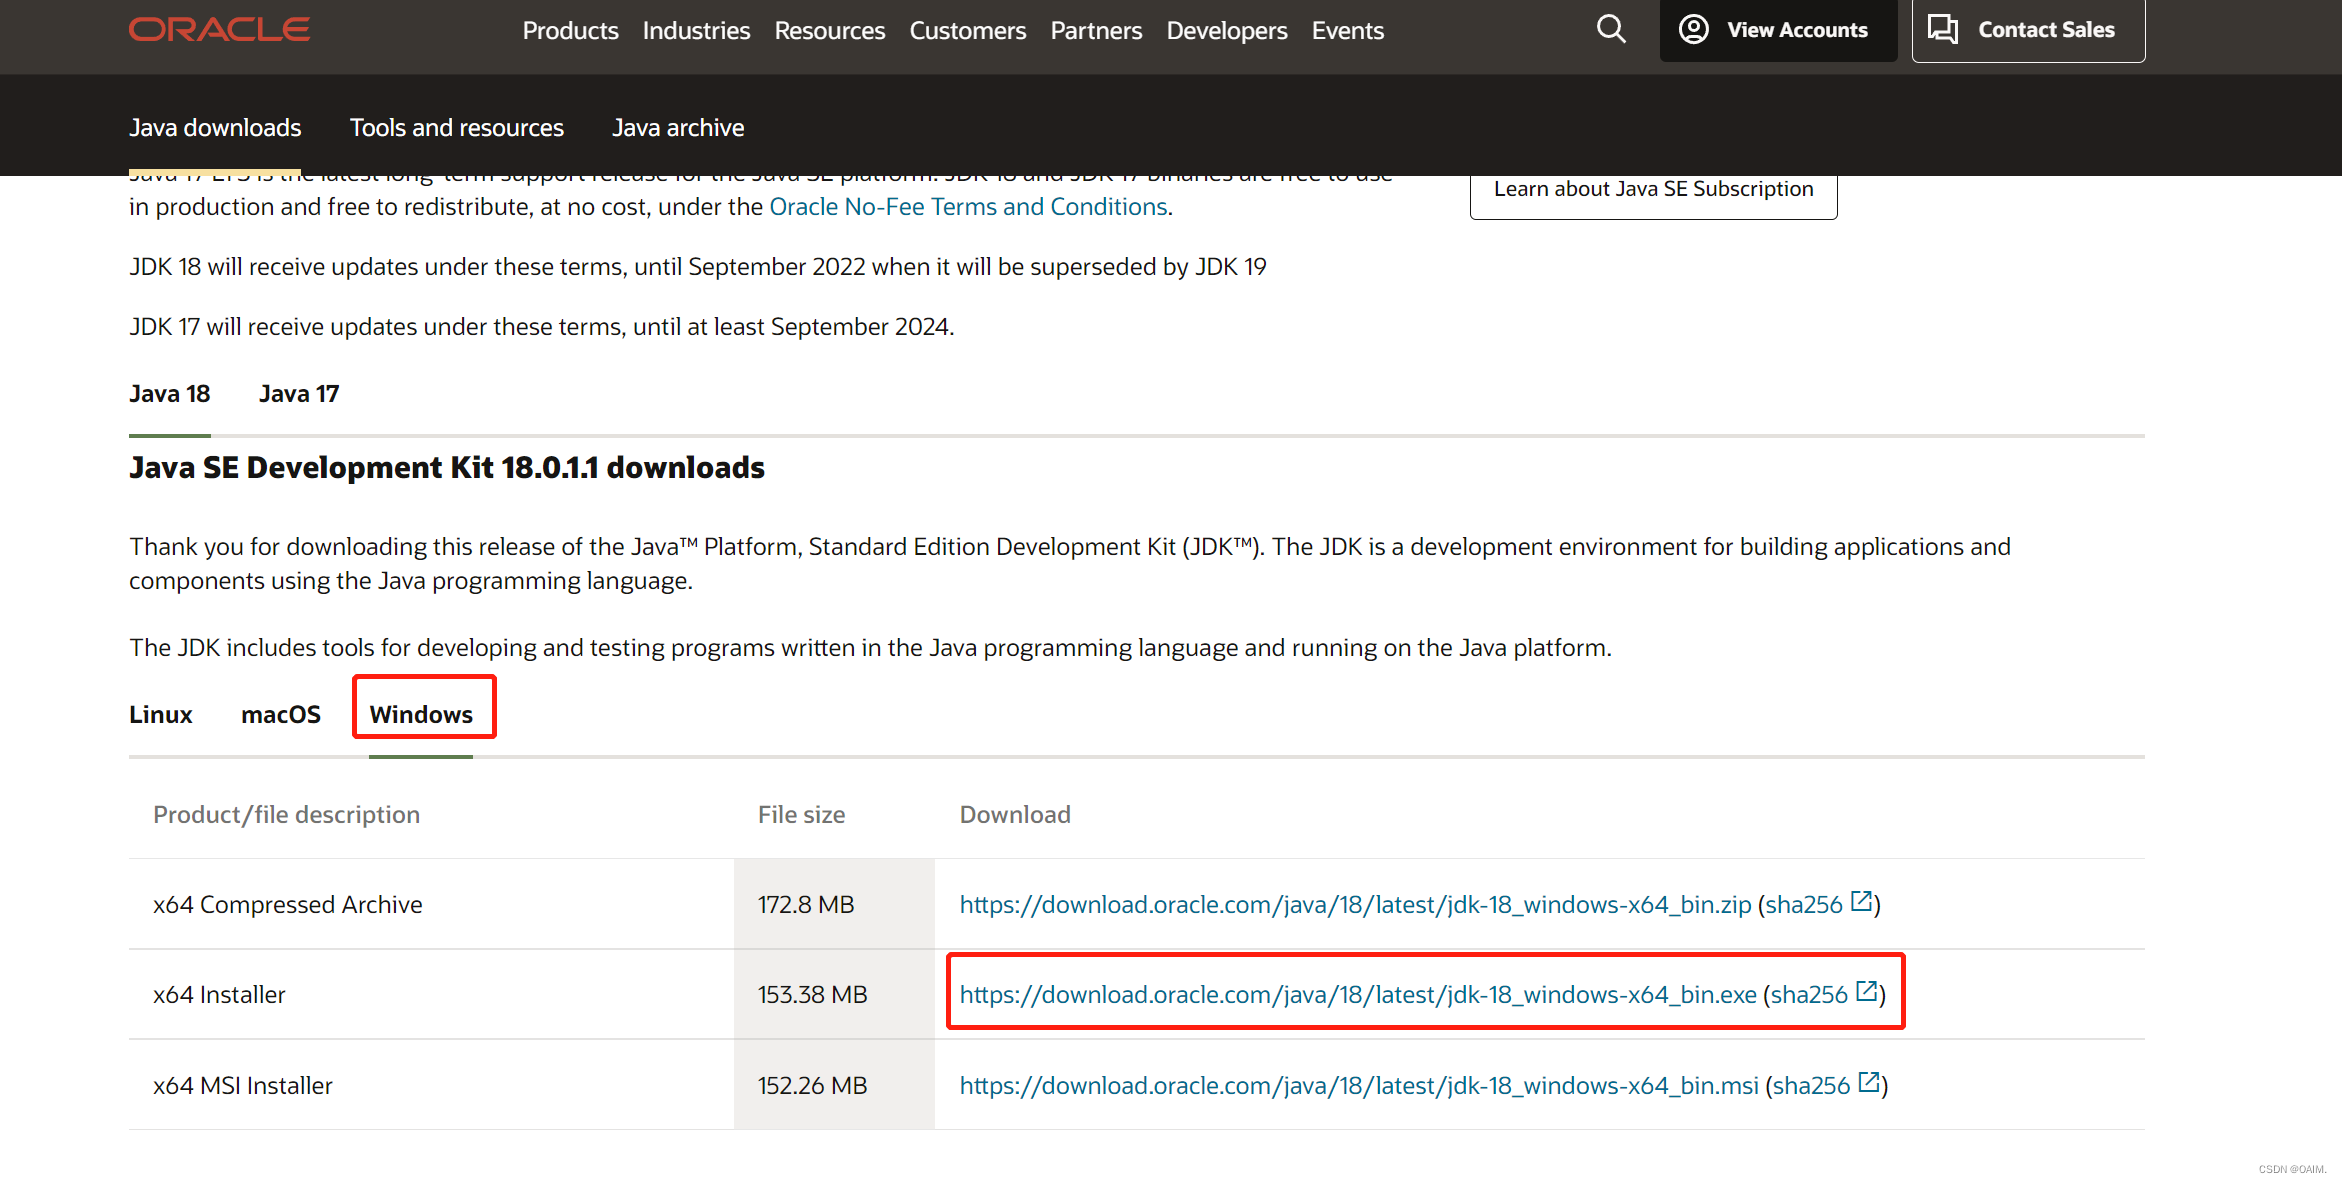Select the Java downloads tab

click(x=215, y=128)
